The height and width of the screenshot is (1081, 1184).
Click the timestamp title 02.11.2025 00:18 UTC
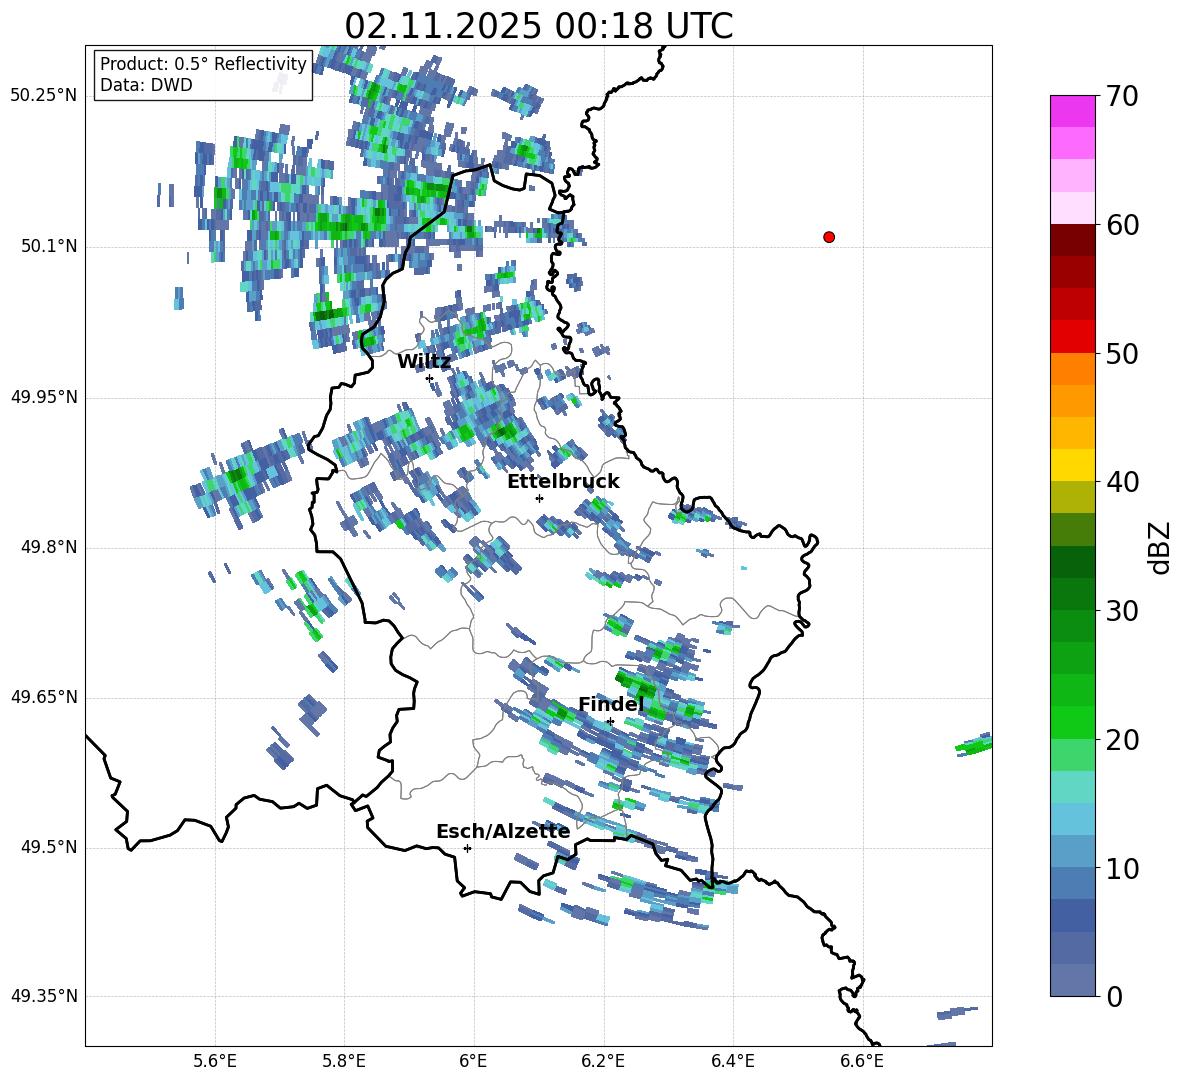[538, 26]
